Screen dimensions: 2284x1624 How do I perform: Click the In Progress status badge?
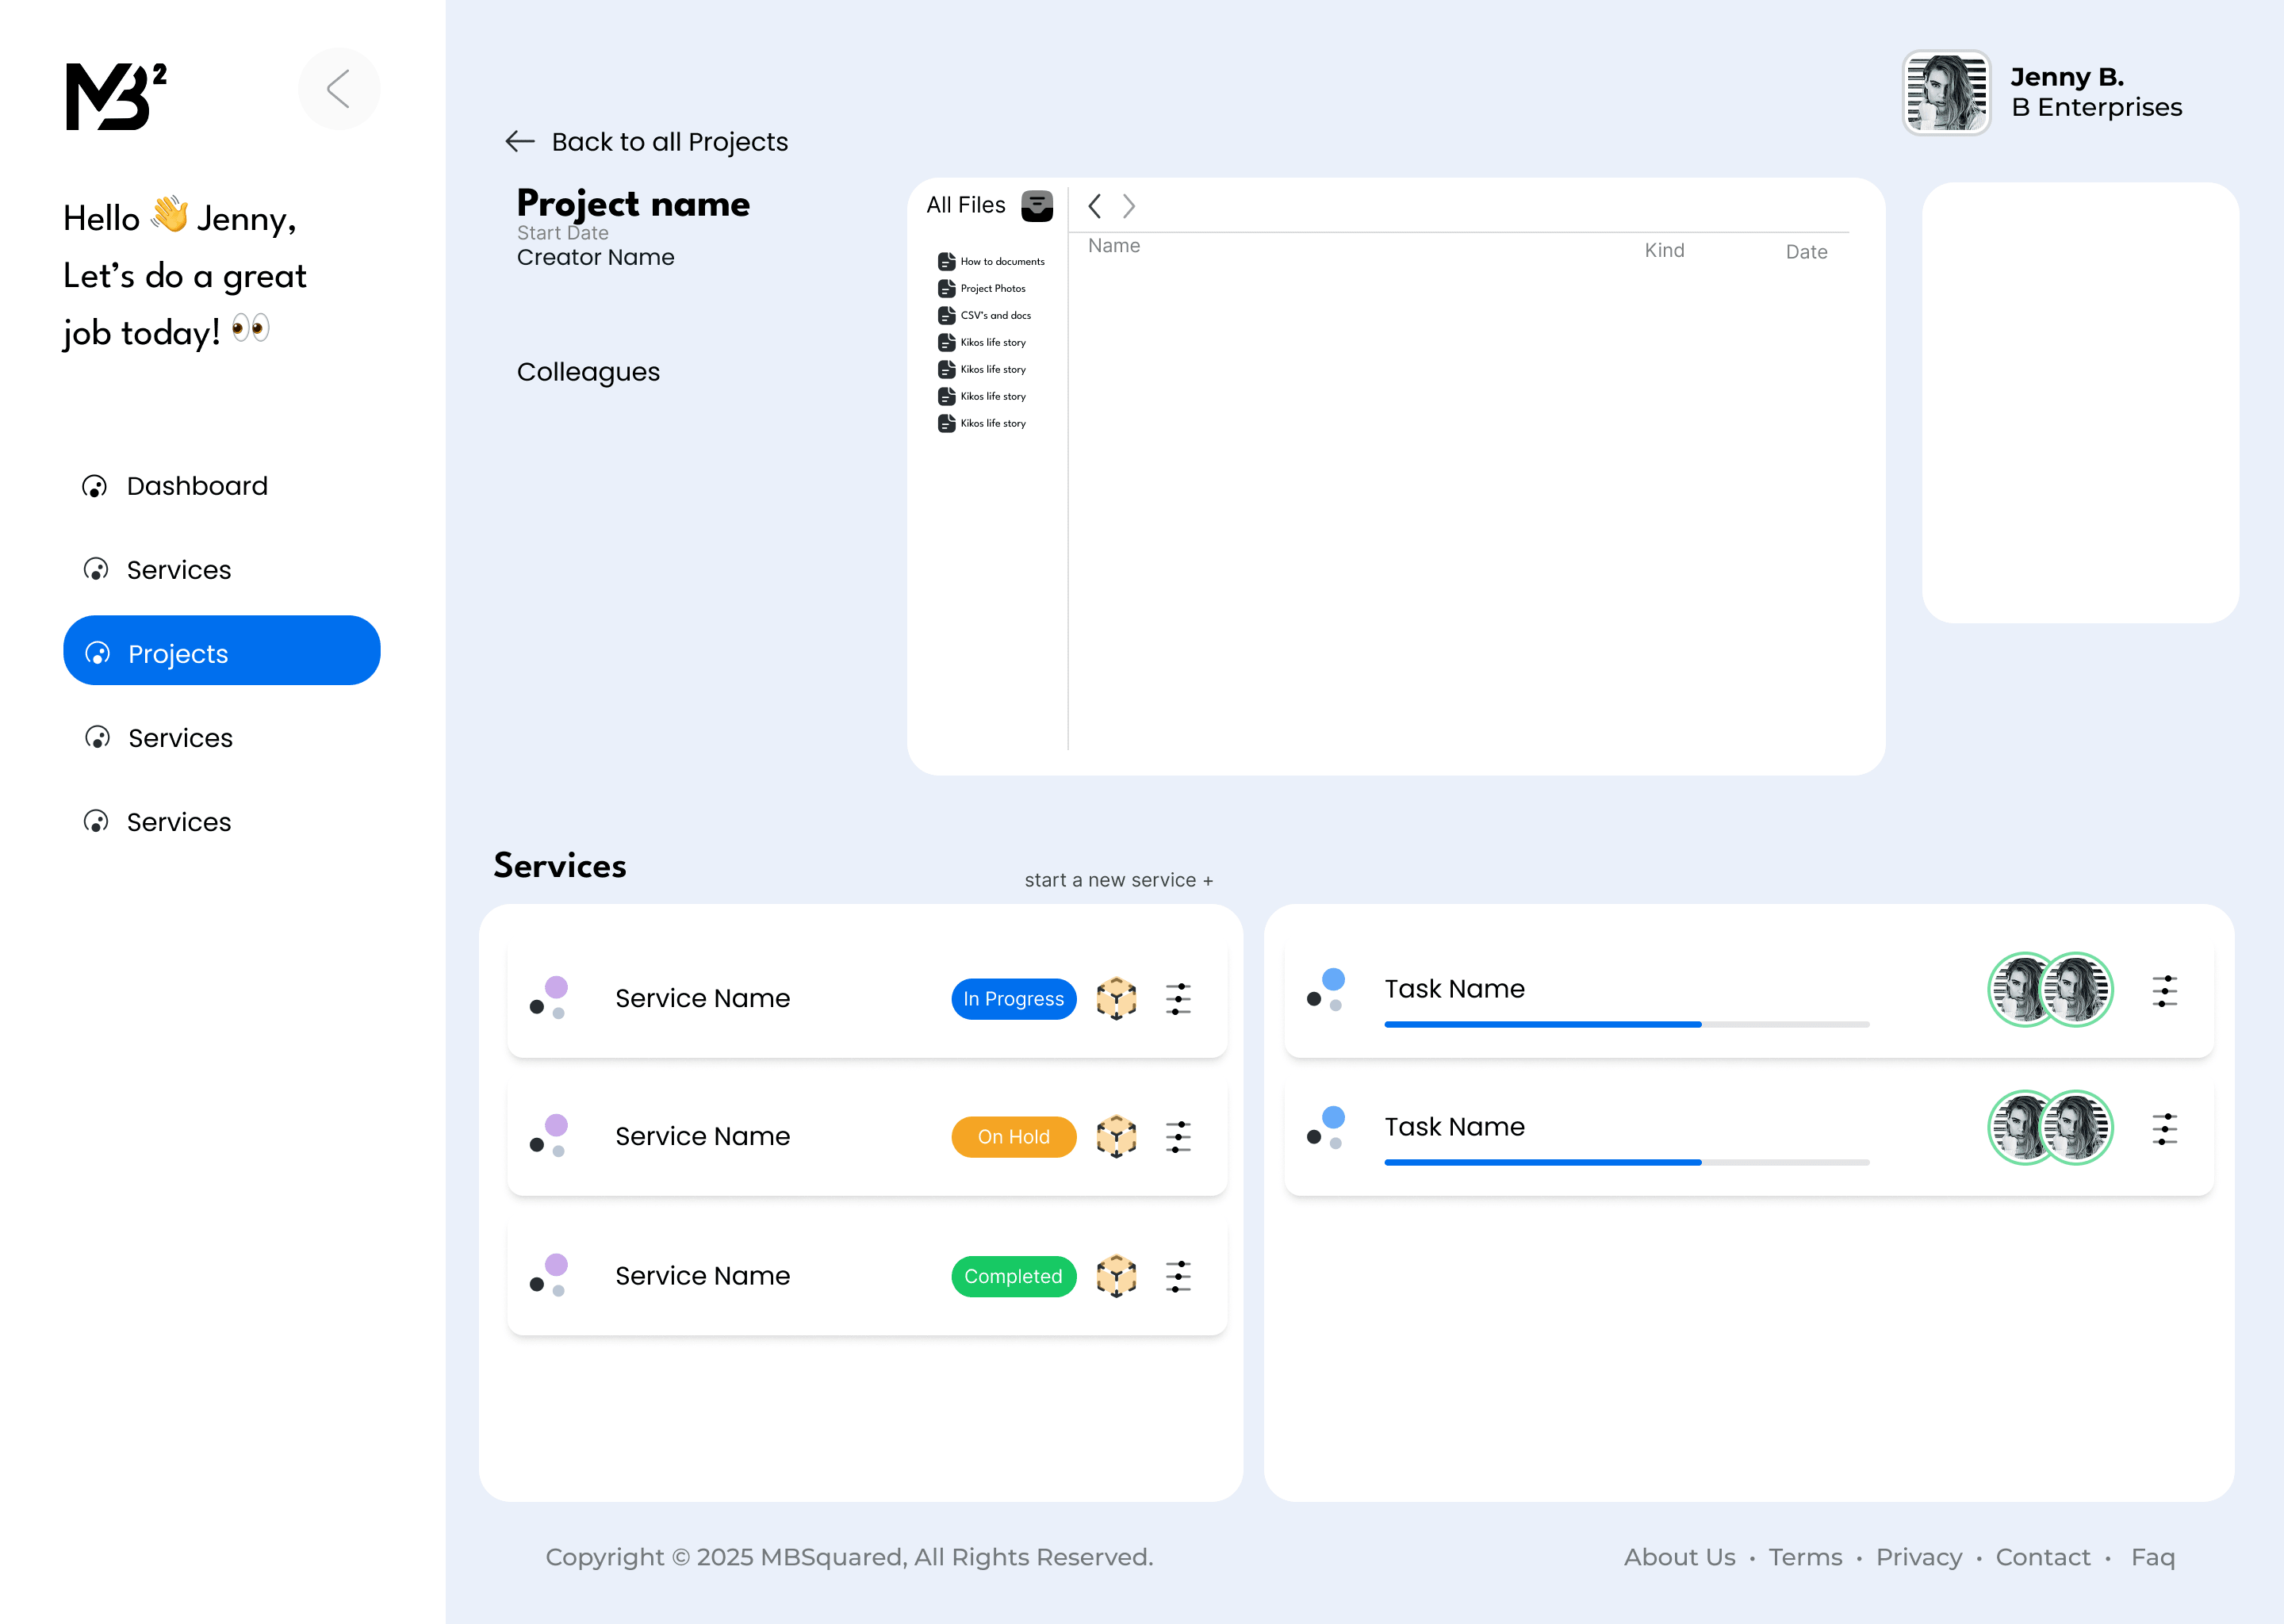point(1013,999)
